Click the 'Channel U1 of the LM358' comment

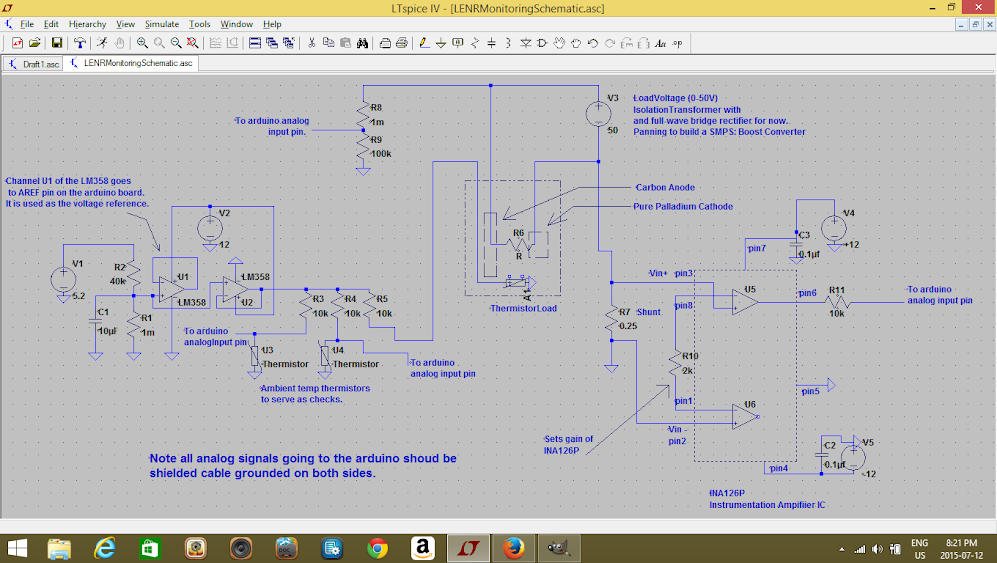pyautogui.click(x=77, y=192)
